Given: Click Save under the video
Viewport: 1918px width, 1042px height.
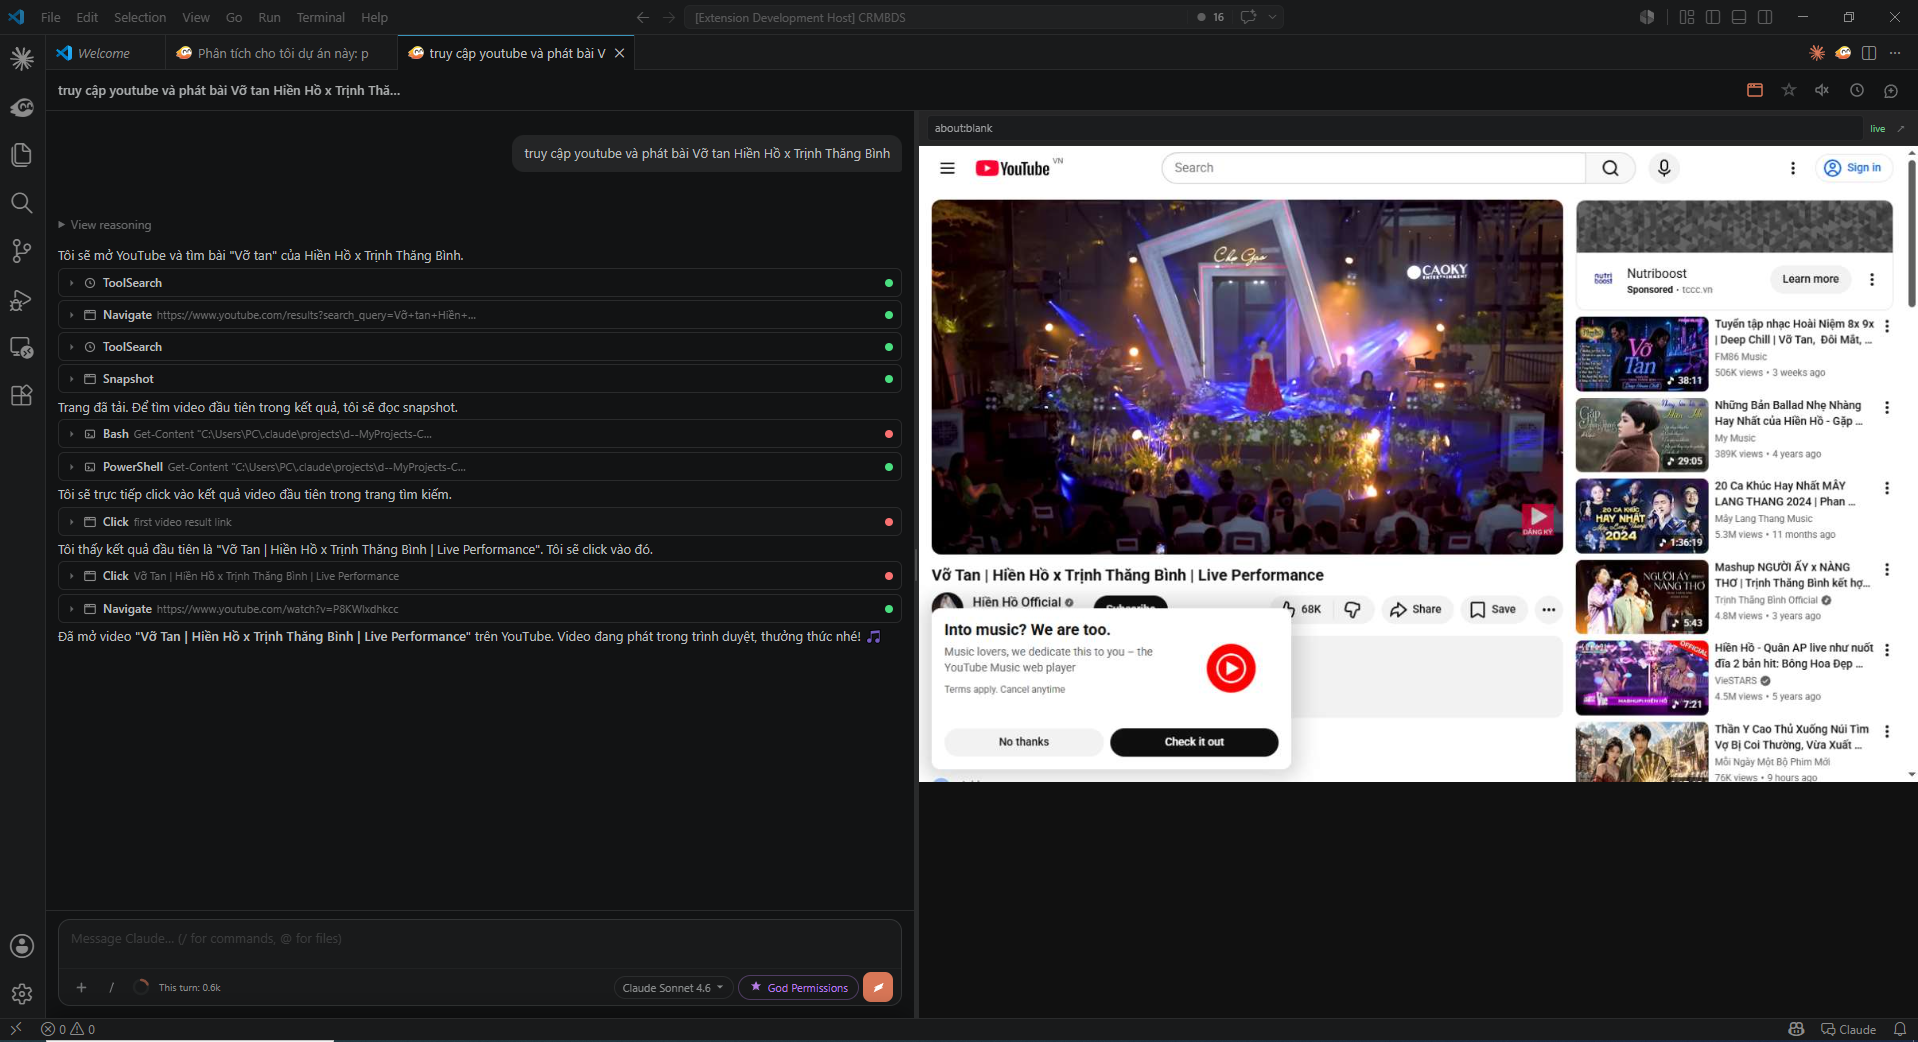Looking at the screenshot, I should click(1493, 609).
